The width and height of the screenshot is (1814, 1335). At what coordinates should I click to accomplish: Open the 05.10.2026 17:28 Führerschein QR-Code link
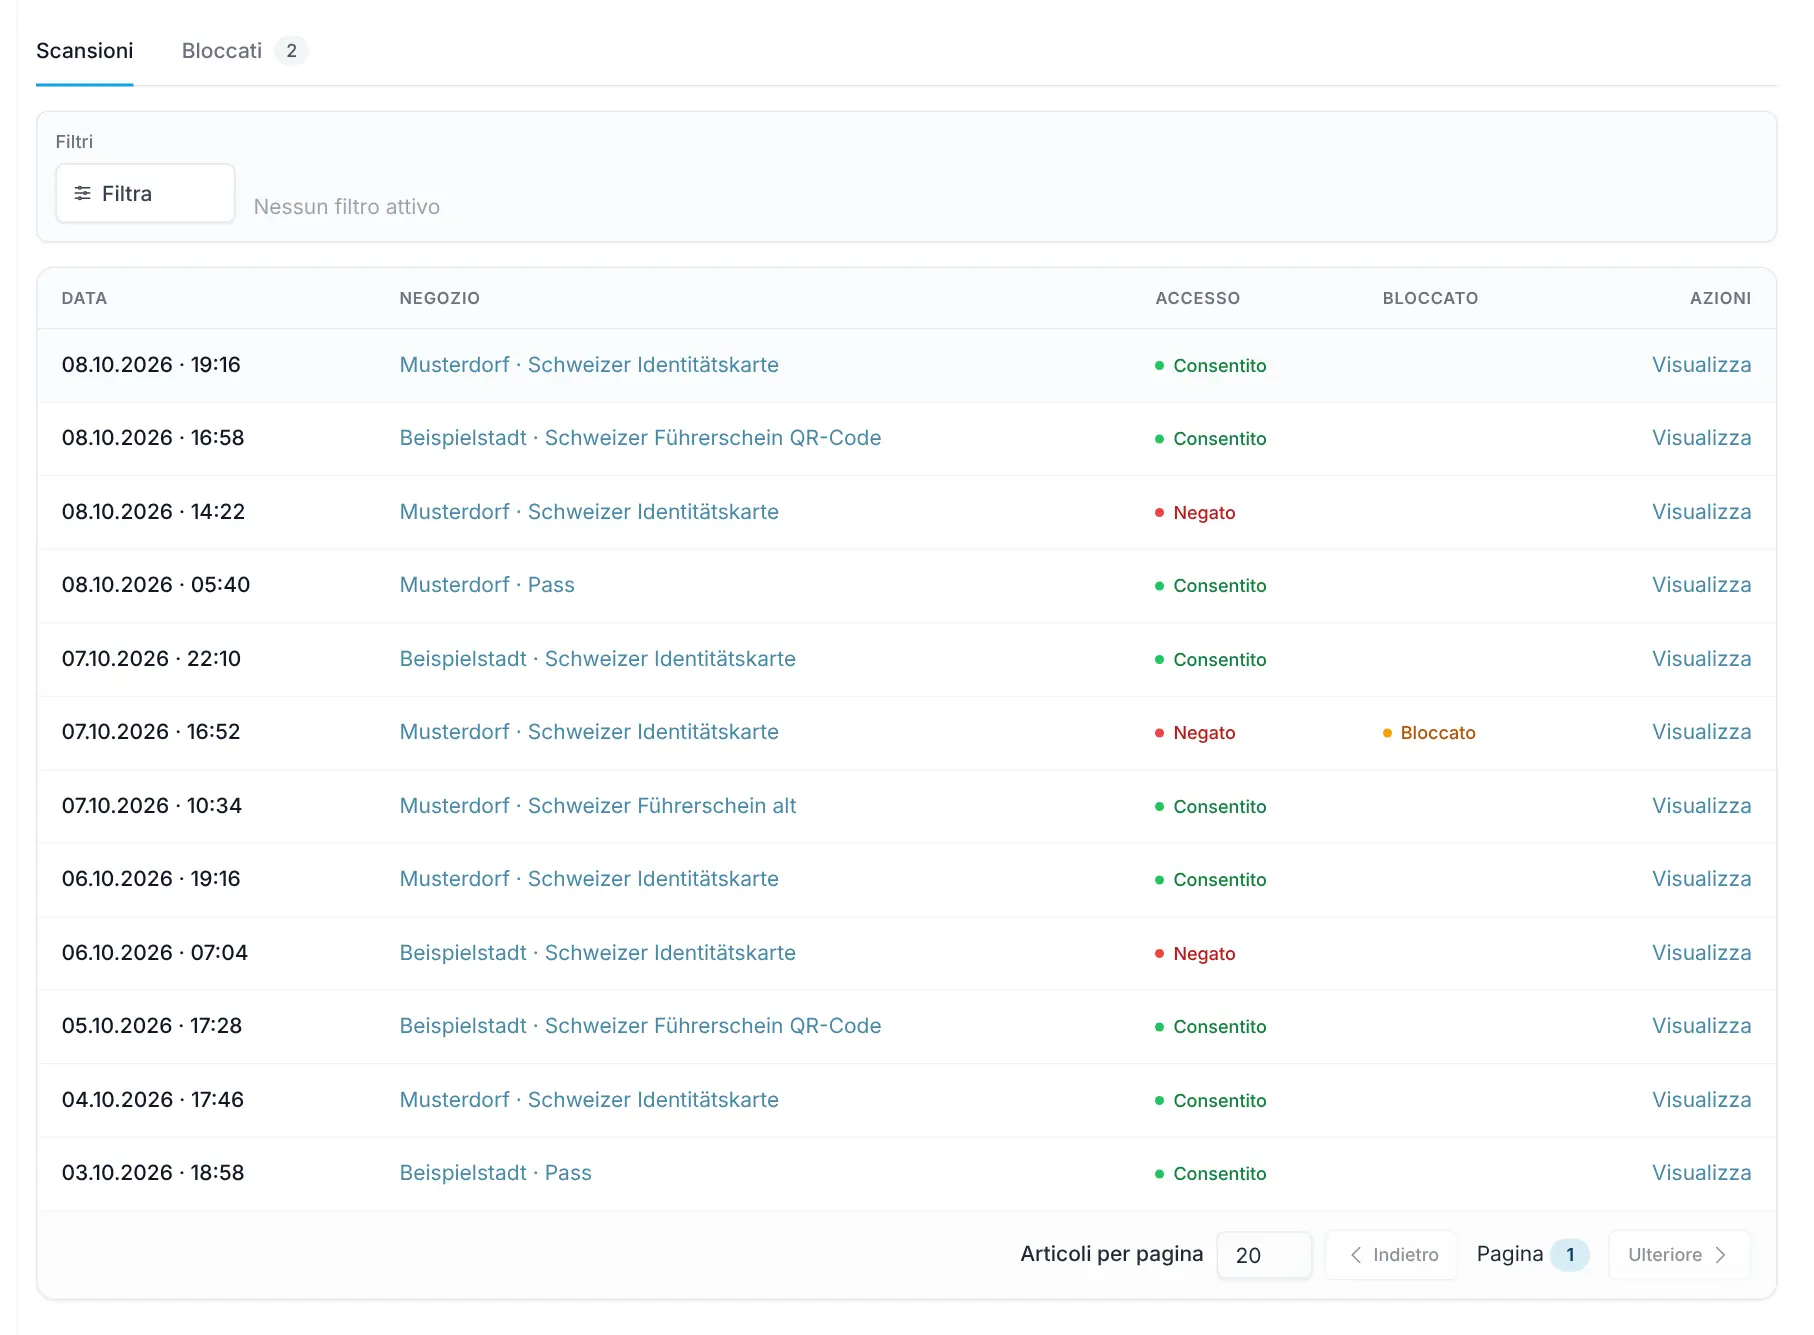click(640, 1026)
